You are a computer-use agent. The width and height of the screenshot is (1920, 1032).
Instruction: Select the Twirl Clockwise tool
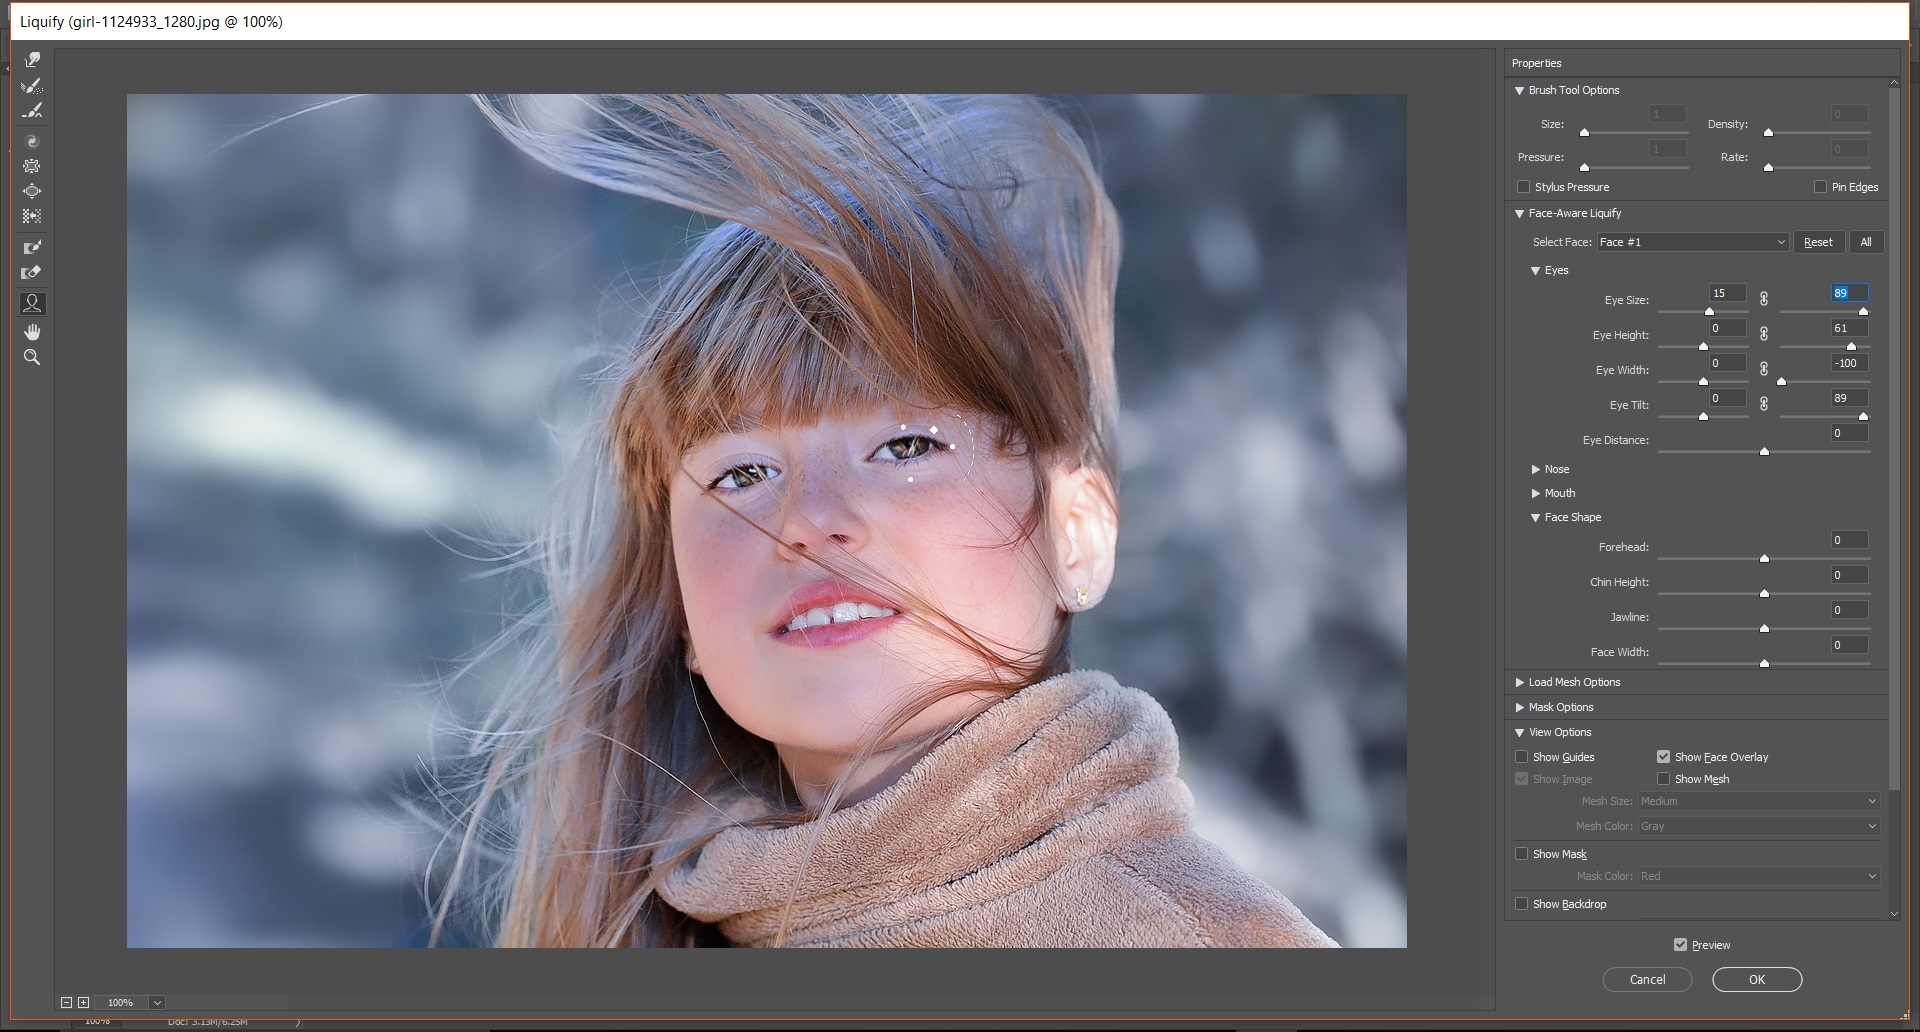click(32, 140)
